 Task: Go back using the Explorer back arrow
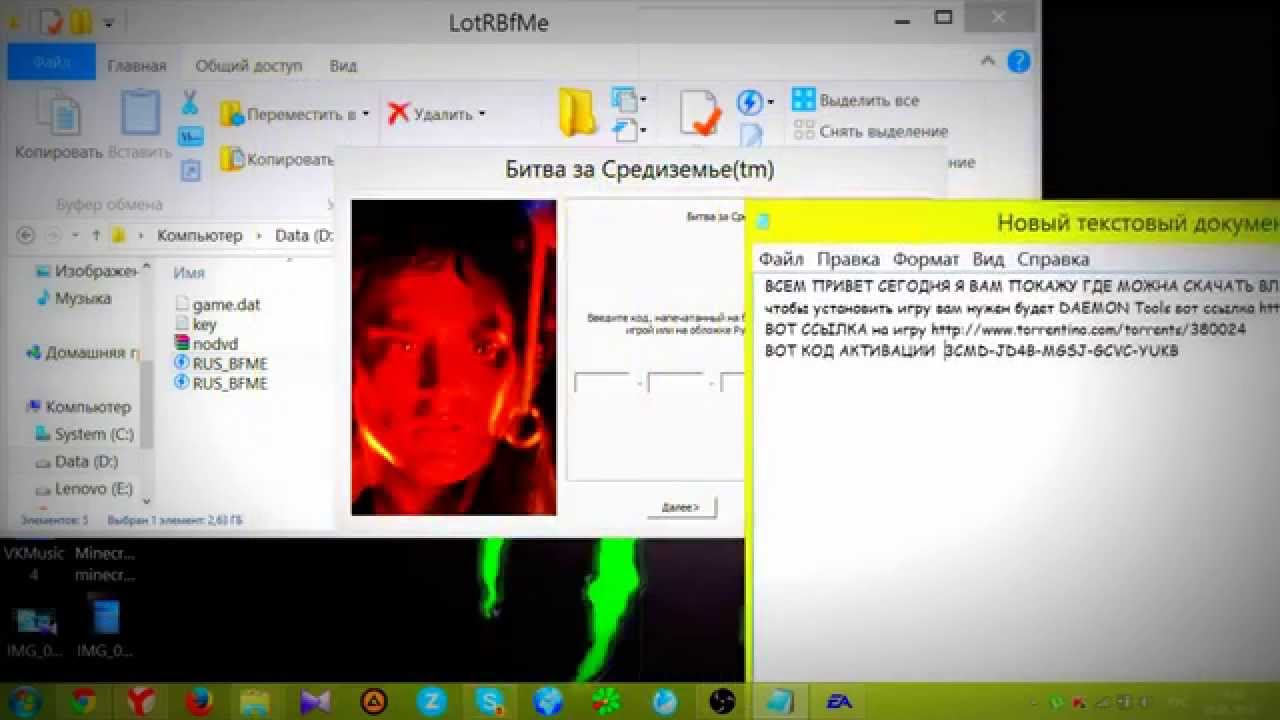(26, 236)
